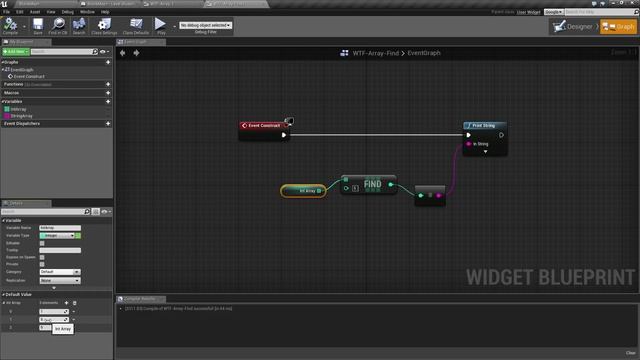Open the Debug menu
This screenshot has height=360, width=640.
(x=68, y=12)
